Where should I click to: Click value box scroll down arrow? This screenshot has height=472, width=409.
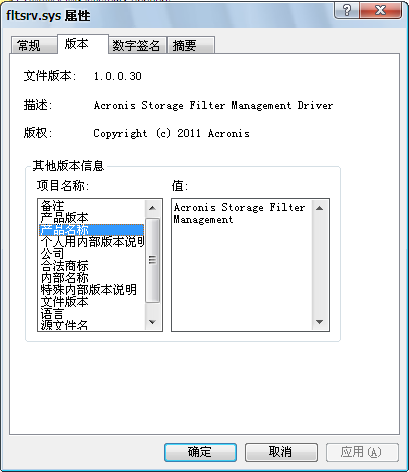(x=319, y=322)
